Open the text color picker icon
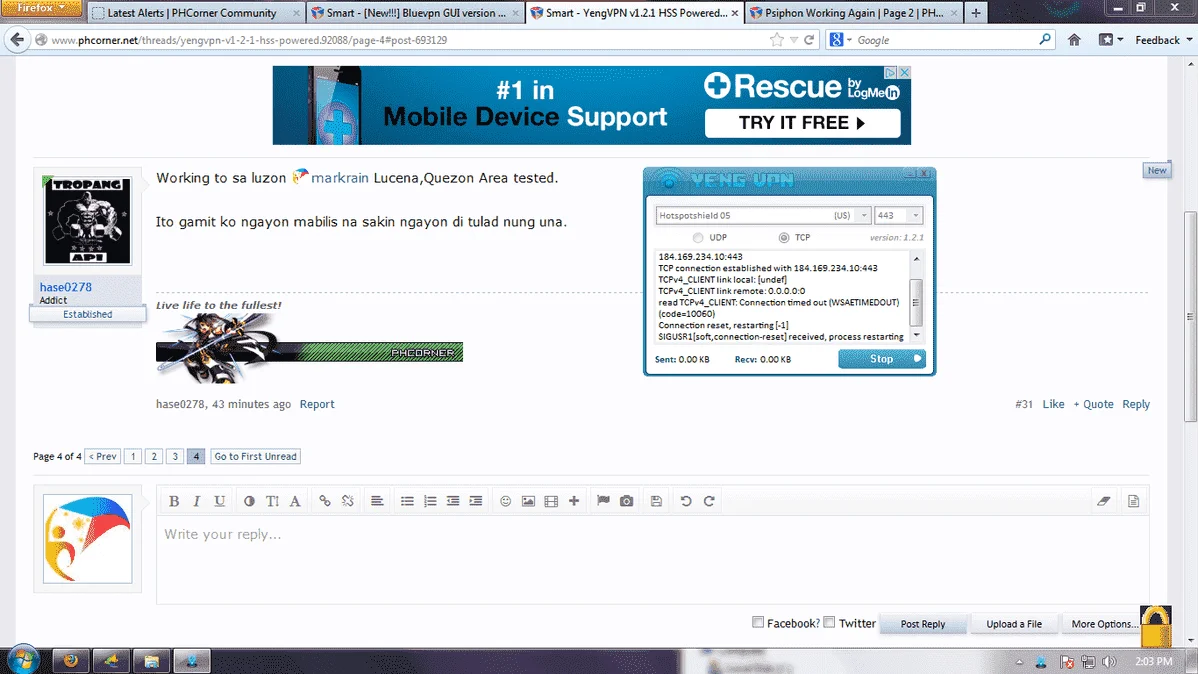The height and width of the screenshot is (674, 1198). pyautogui.click(x=249, y=501)
